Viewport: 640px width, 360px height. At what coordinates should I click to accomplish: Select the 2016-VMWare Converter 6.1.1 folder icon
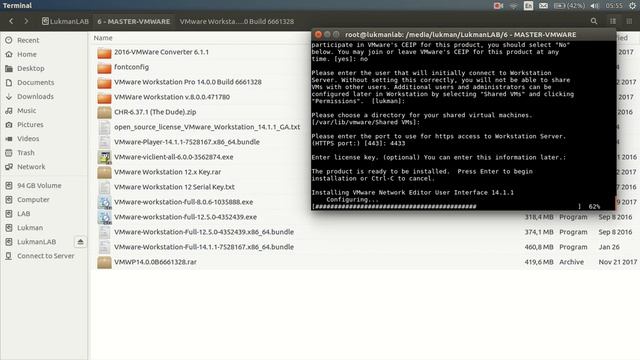coord(104,53)
